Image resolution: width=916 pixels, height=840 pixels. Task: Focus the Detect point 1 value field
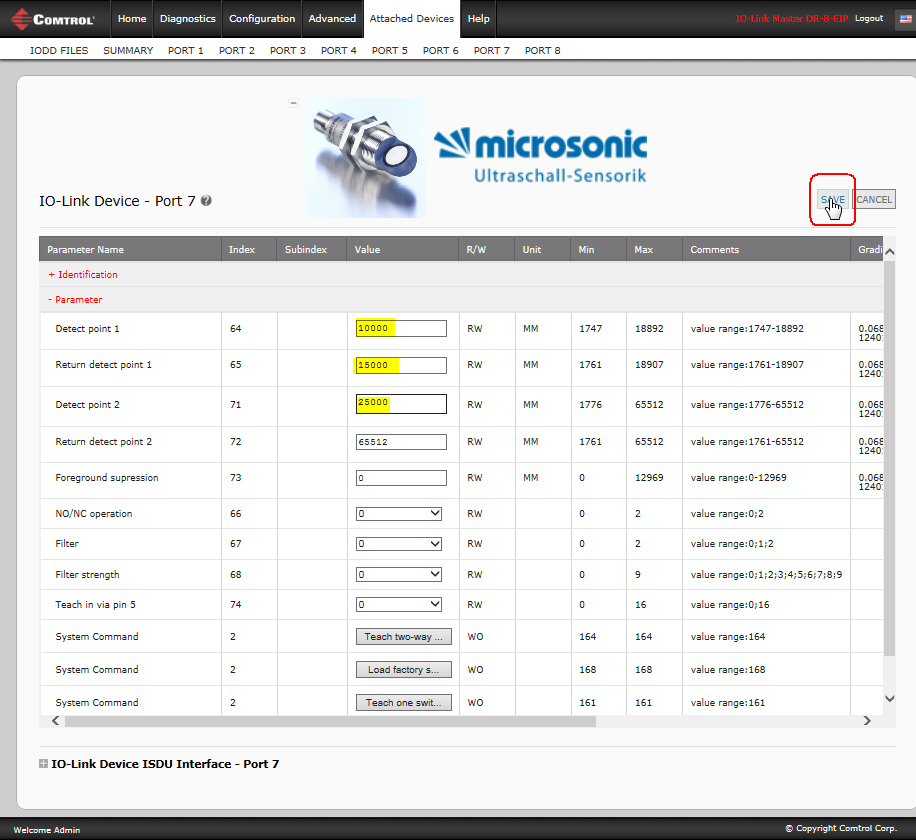(x=401, y=328)
